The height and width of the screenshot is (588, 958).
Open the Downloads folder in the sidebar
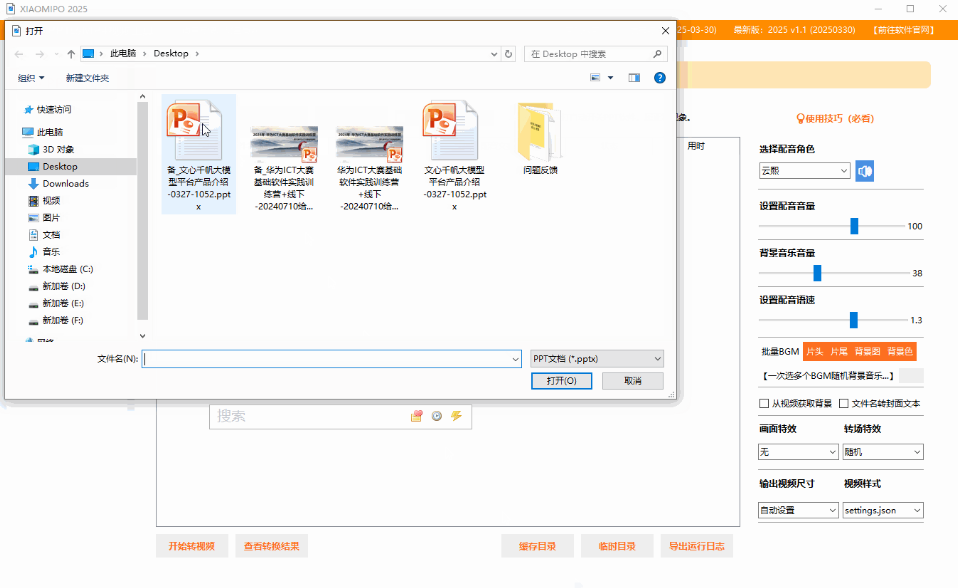[x=65, y=184]
